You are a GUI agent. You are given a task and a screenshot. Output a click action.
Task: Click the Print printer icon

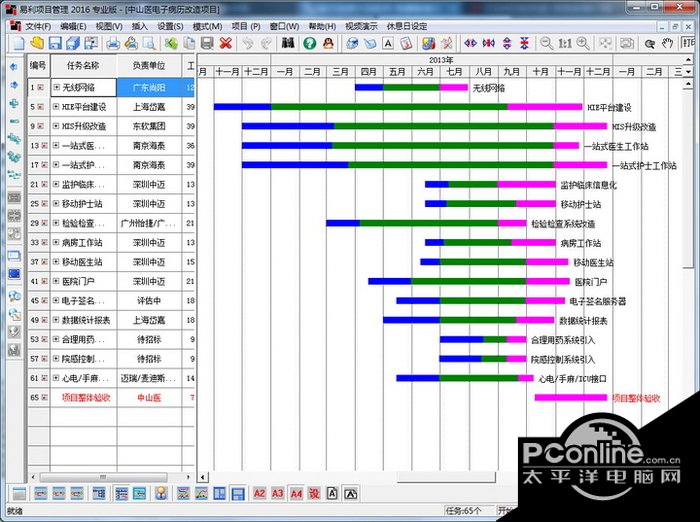click(x=112, y=43)
